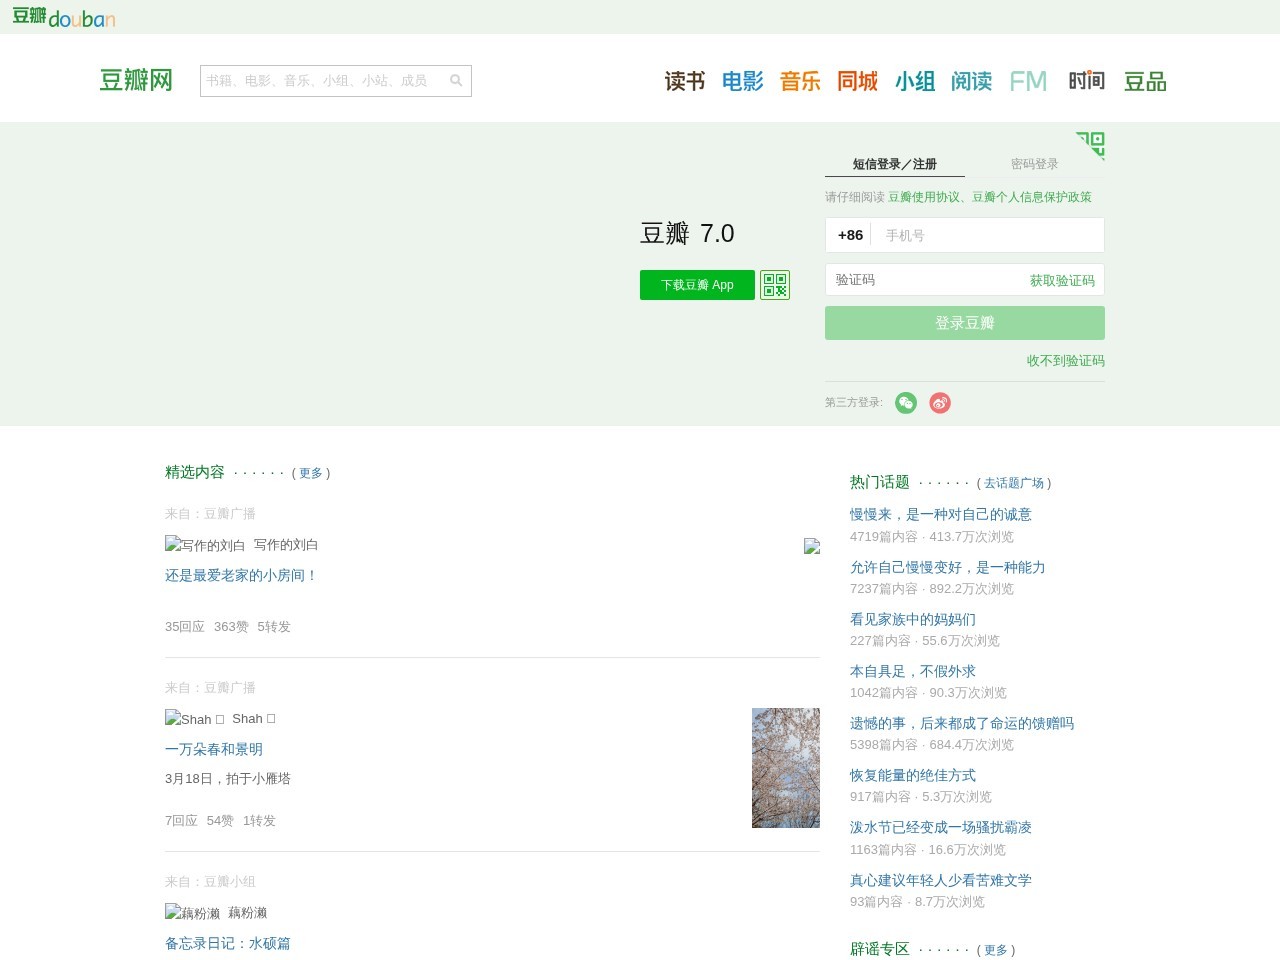Open topic 本自具足，不假外求

pyautogui.click(x=913, y=671)
